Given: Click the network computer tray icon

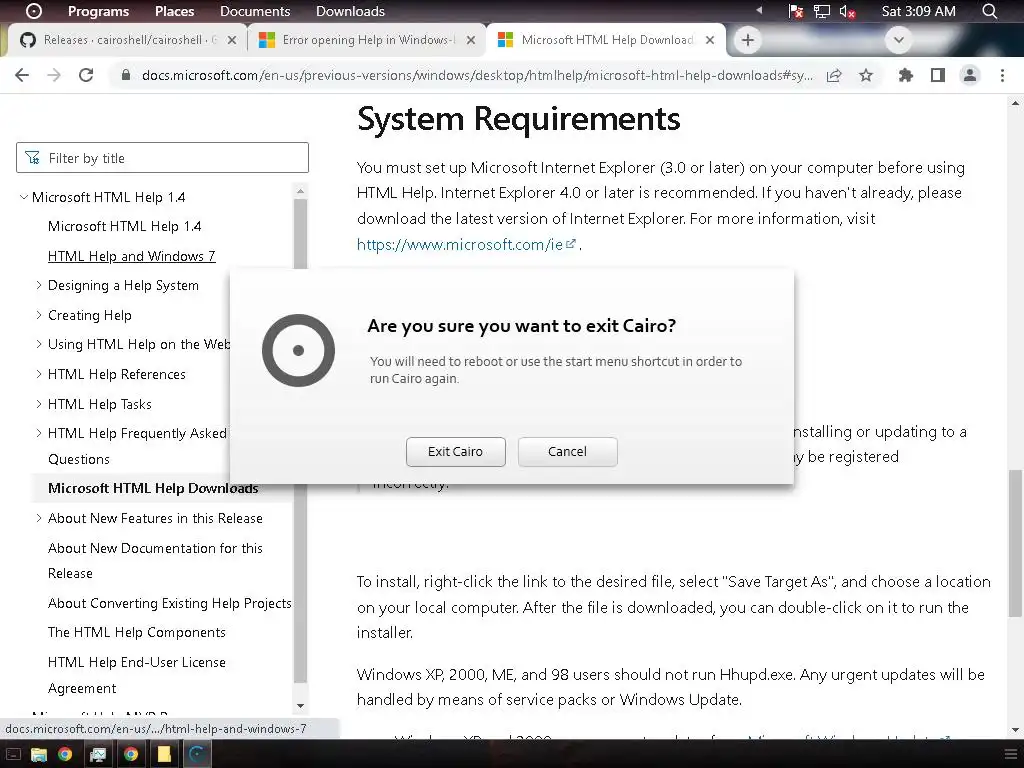Looking at the screenshot, I should [822, 11].
